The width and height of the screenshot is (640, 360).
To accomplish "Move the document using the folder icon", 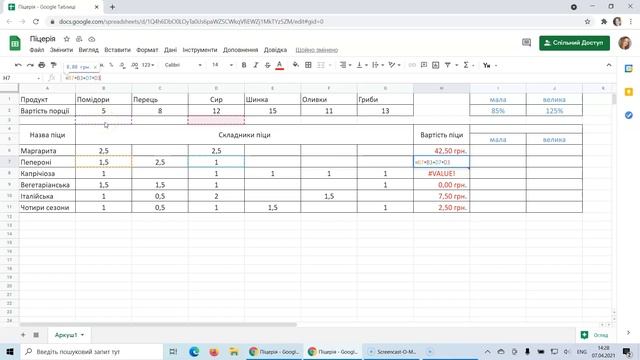I will [79, 39].
